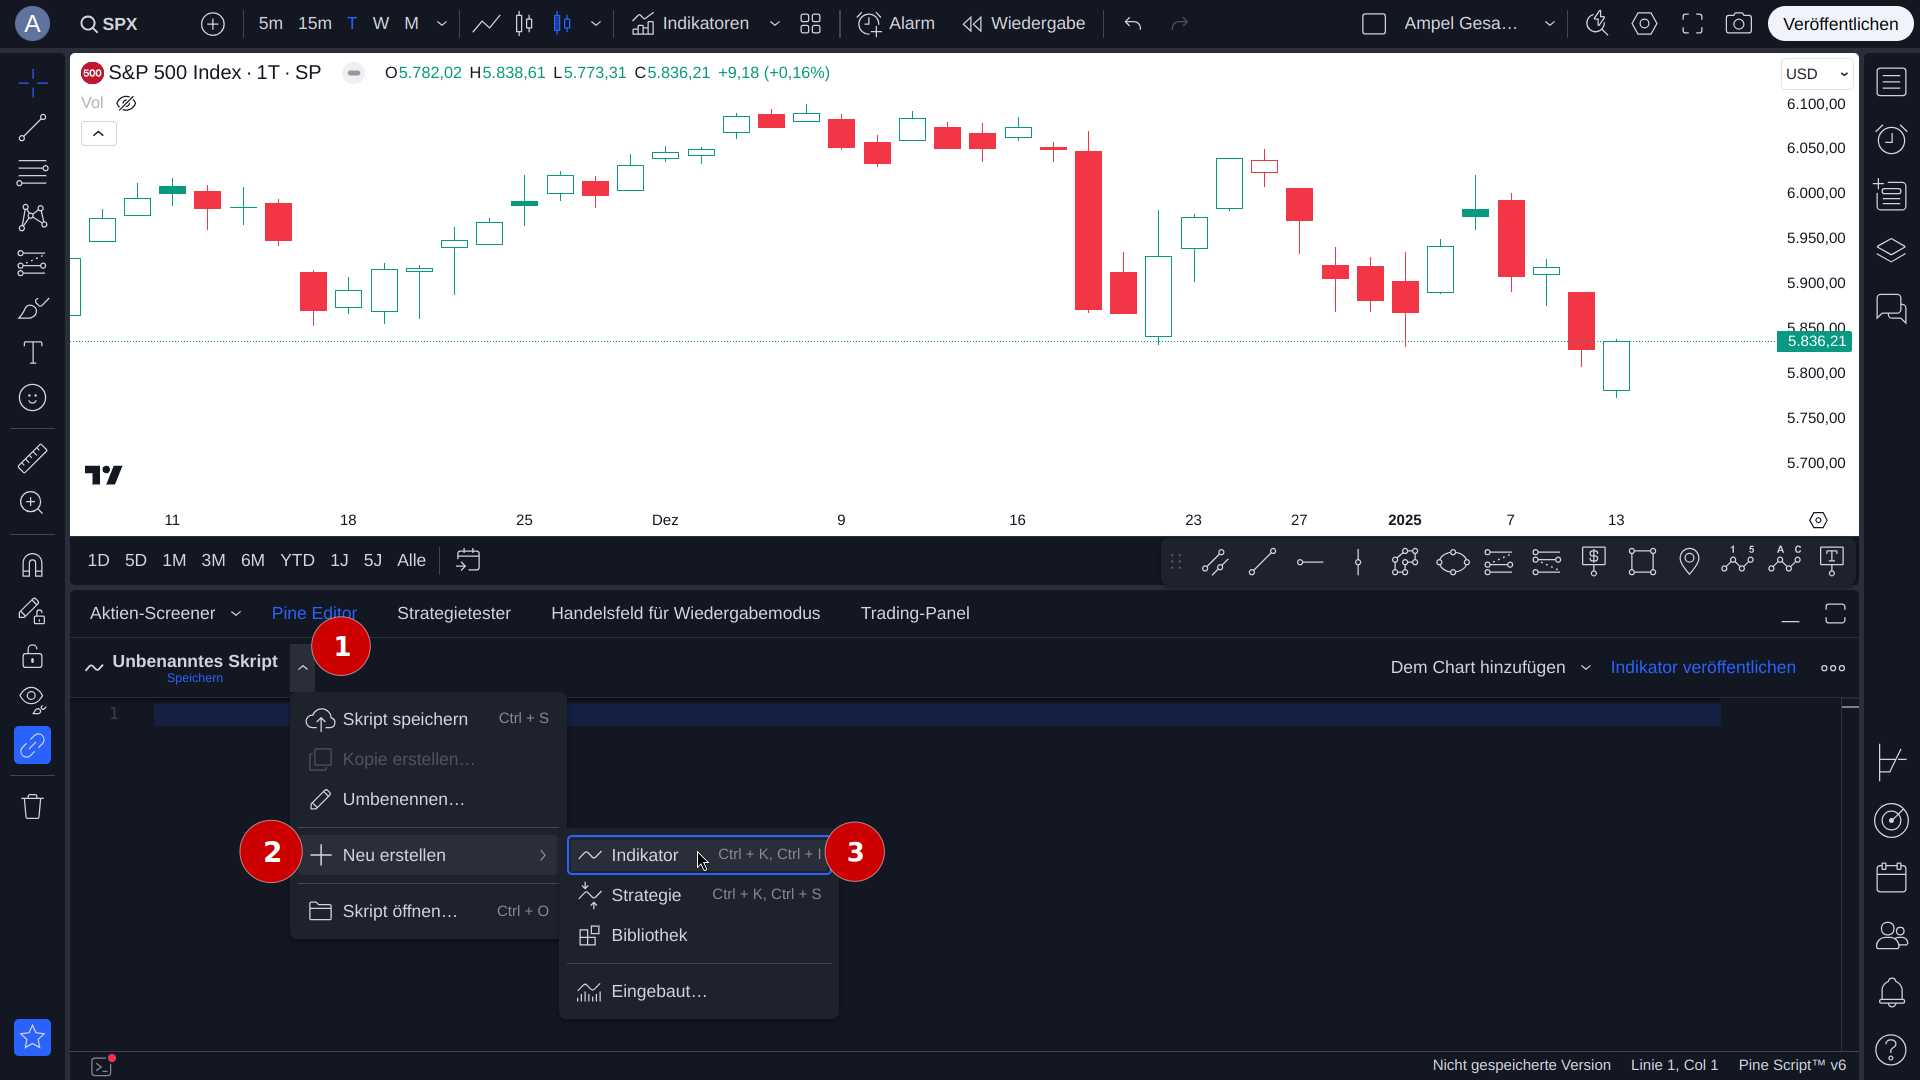Image resolution: width=1920 pixels, height=1080 pixels.
Task: Open go to date calendar icon
Action: pyautogui.click(x=468, y=560)
